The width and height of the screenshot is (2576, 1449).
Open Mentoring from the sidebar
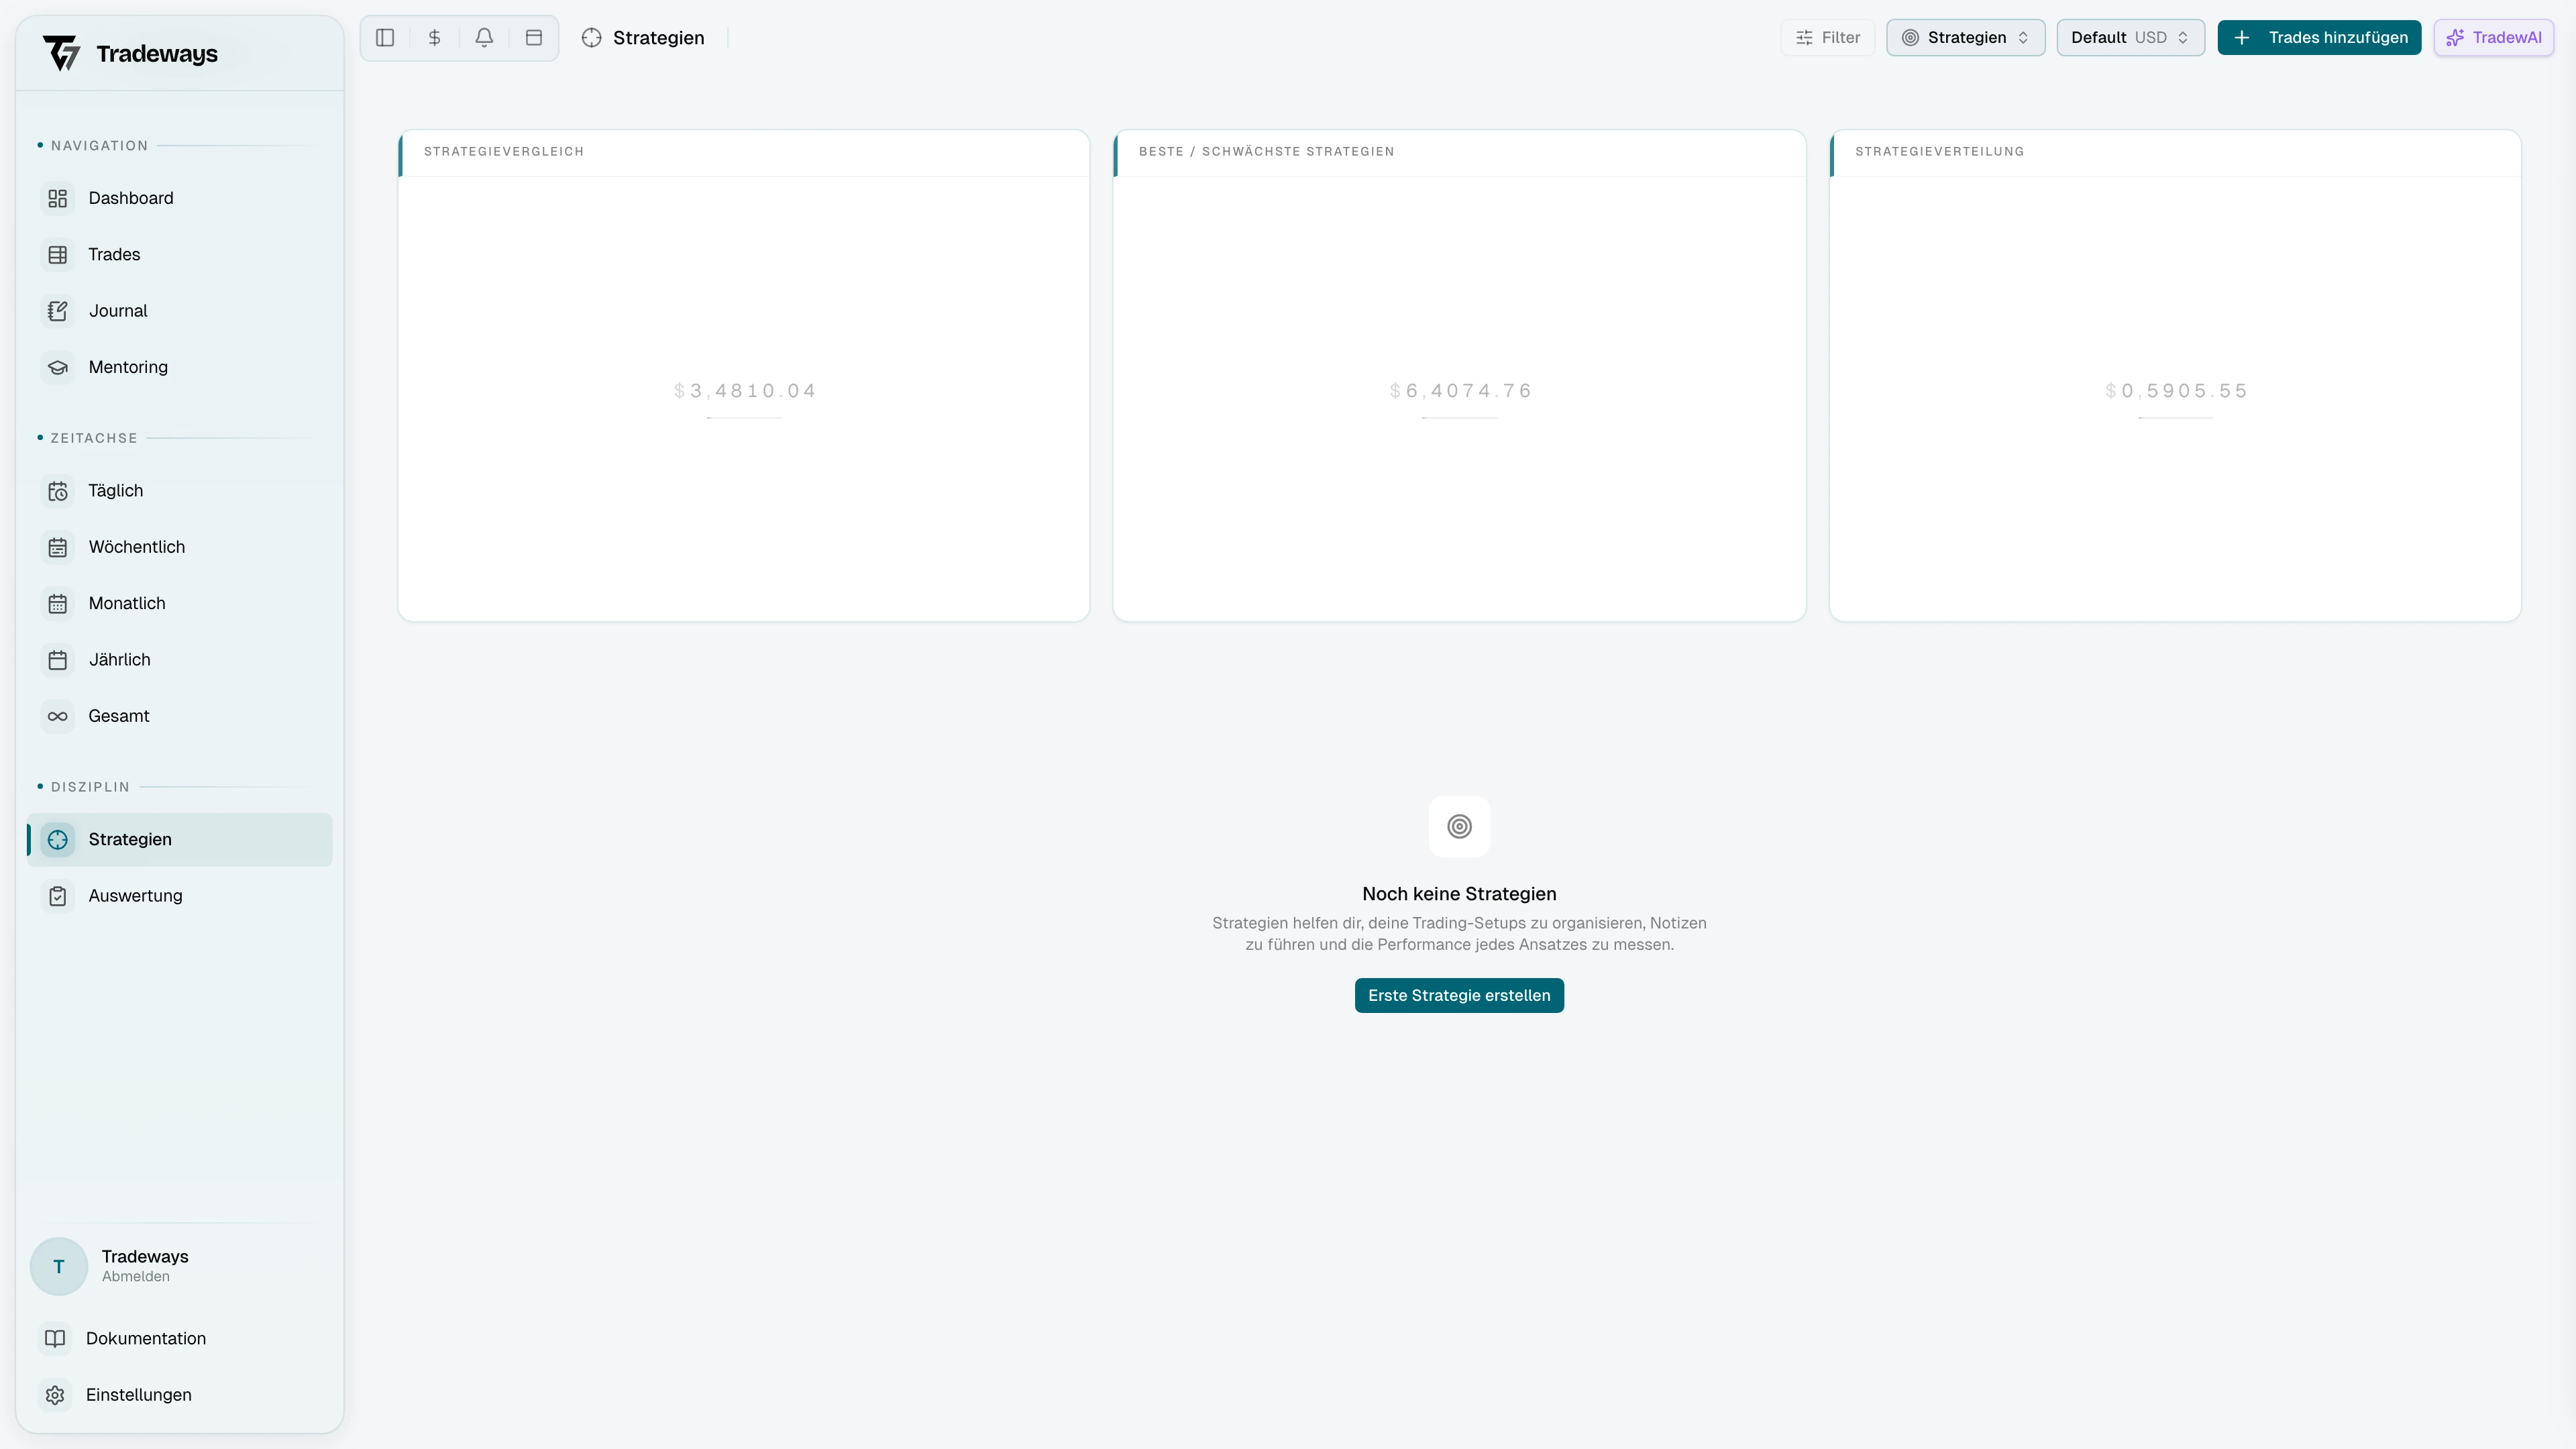(x=128, y=367)
